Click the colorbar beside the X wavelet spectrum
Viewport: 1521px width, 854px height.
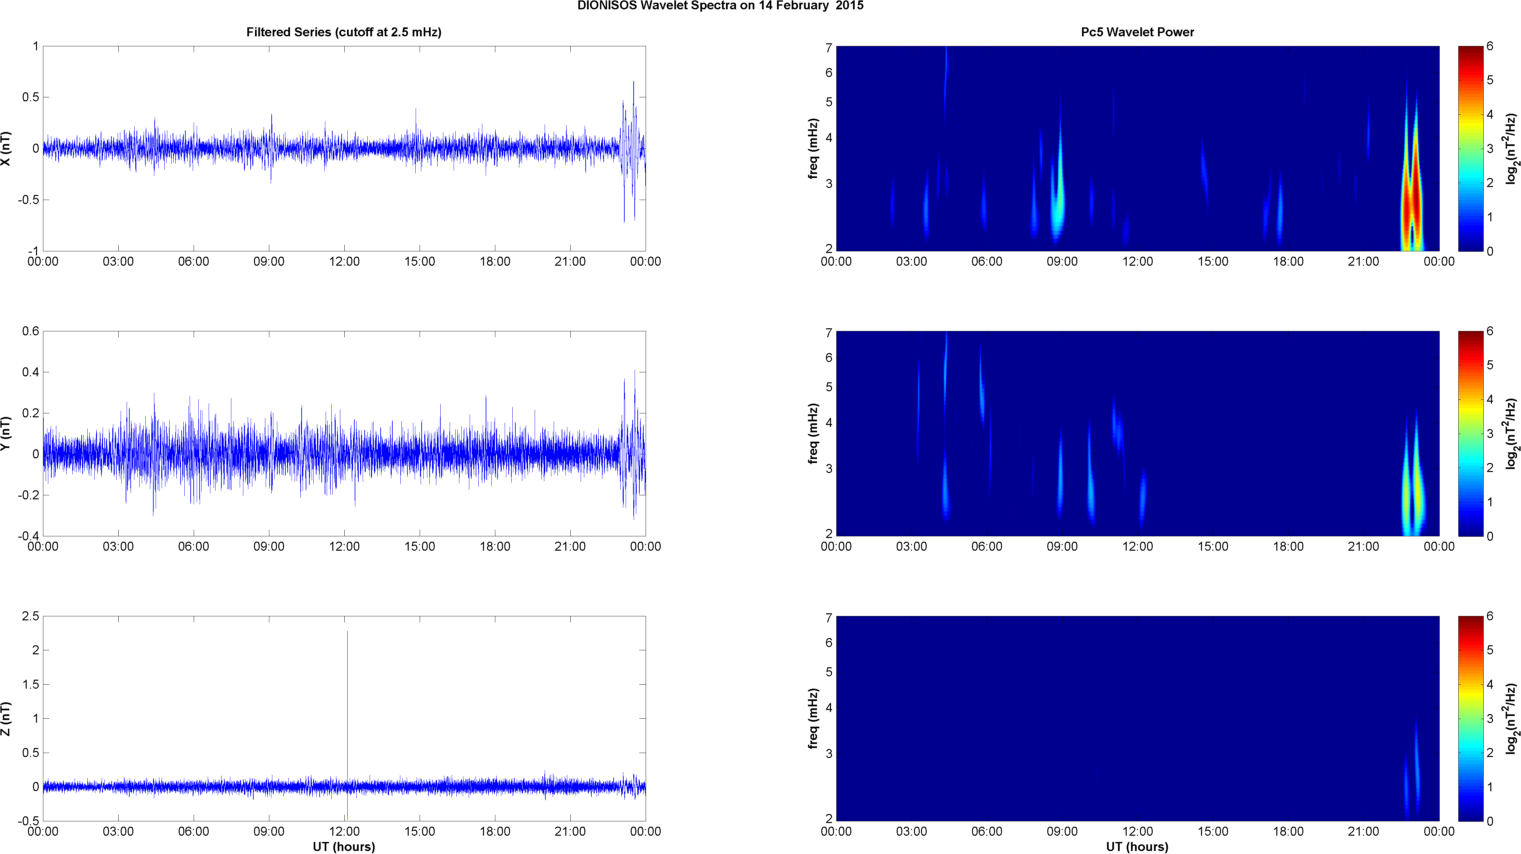click(x=1470, y=148)
